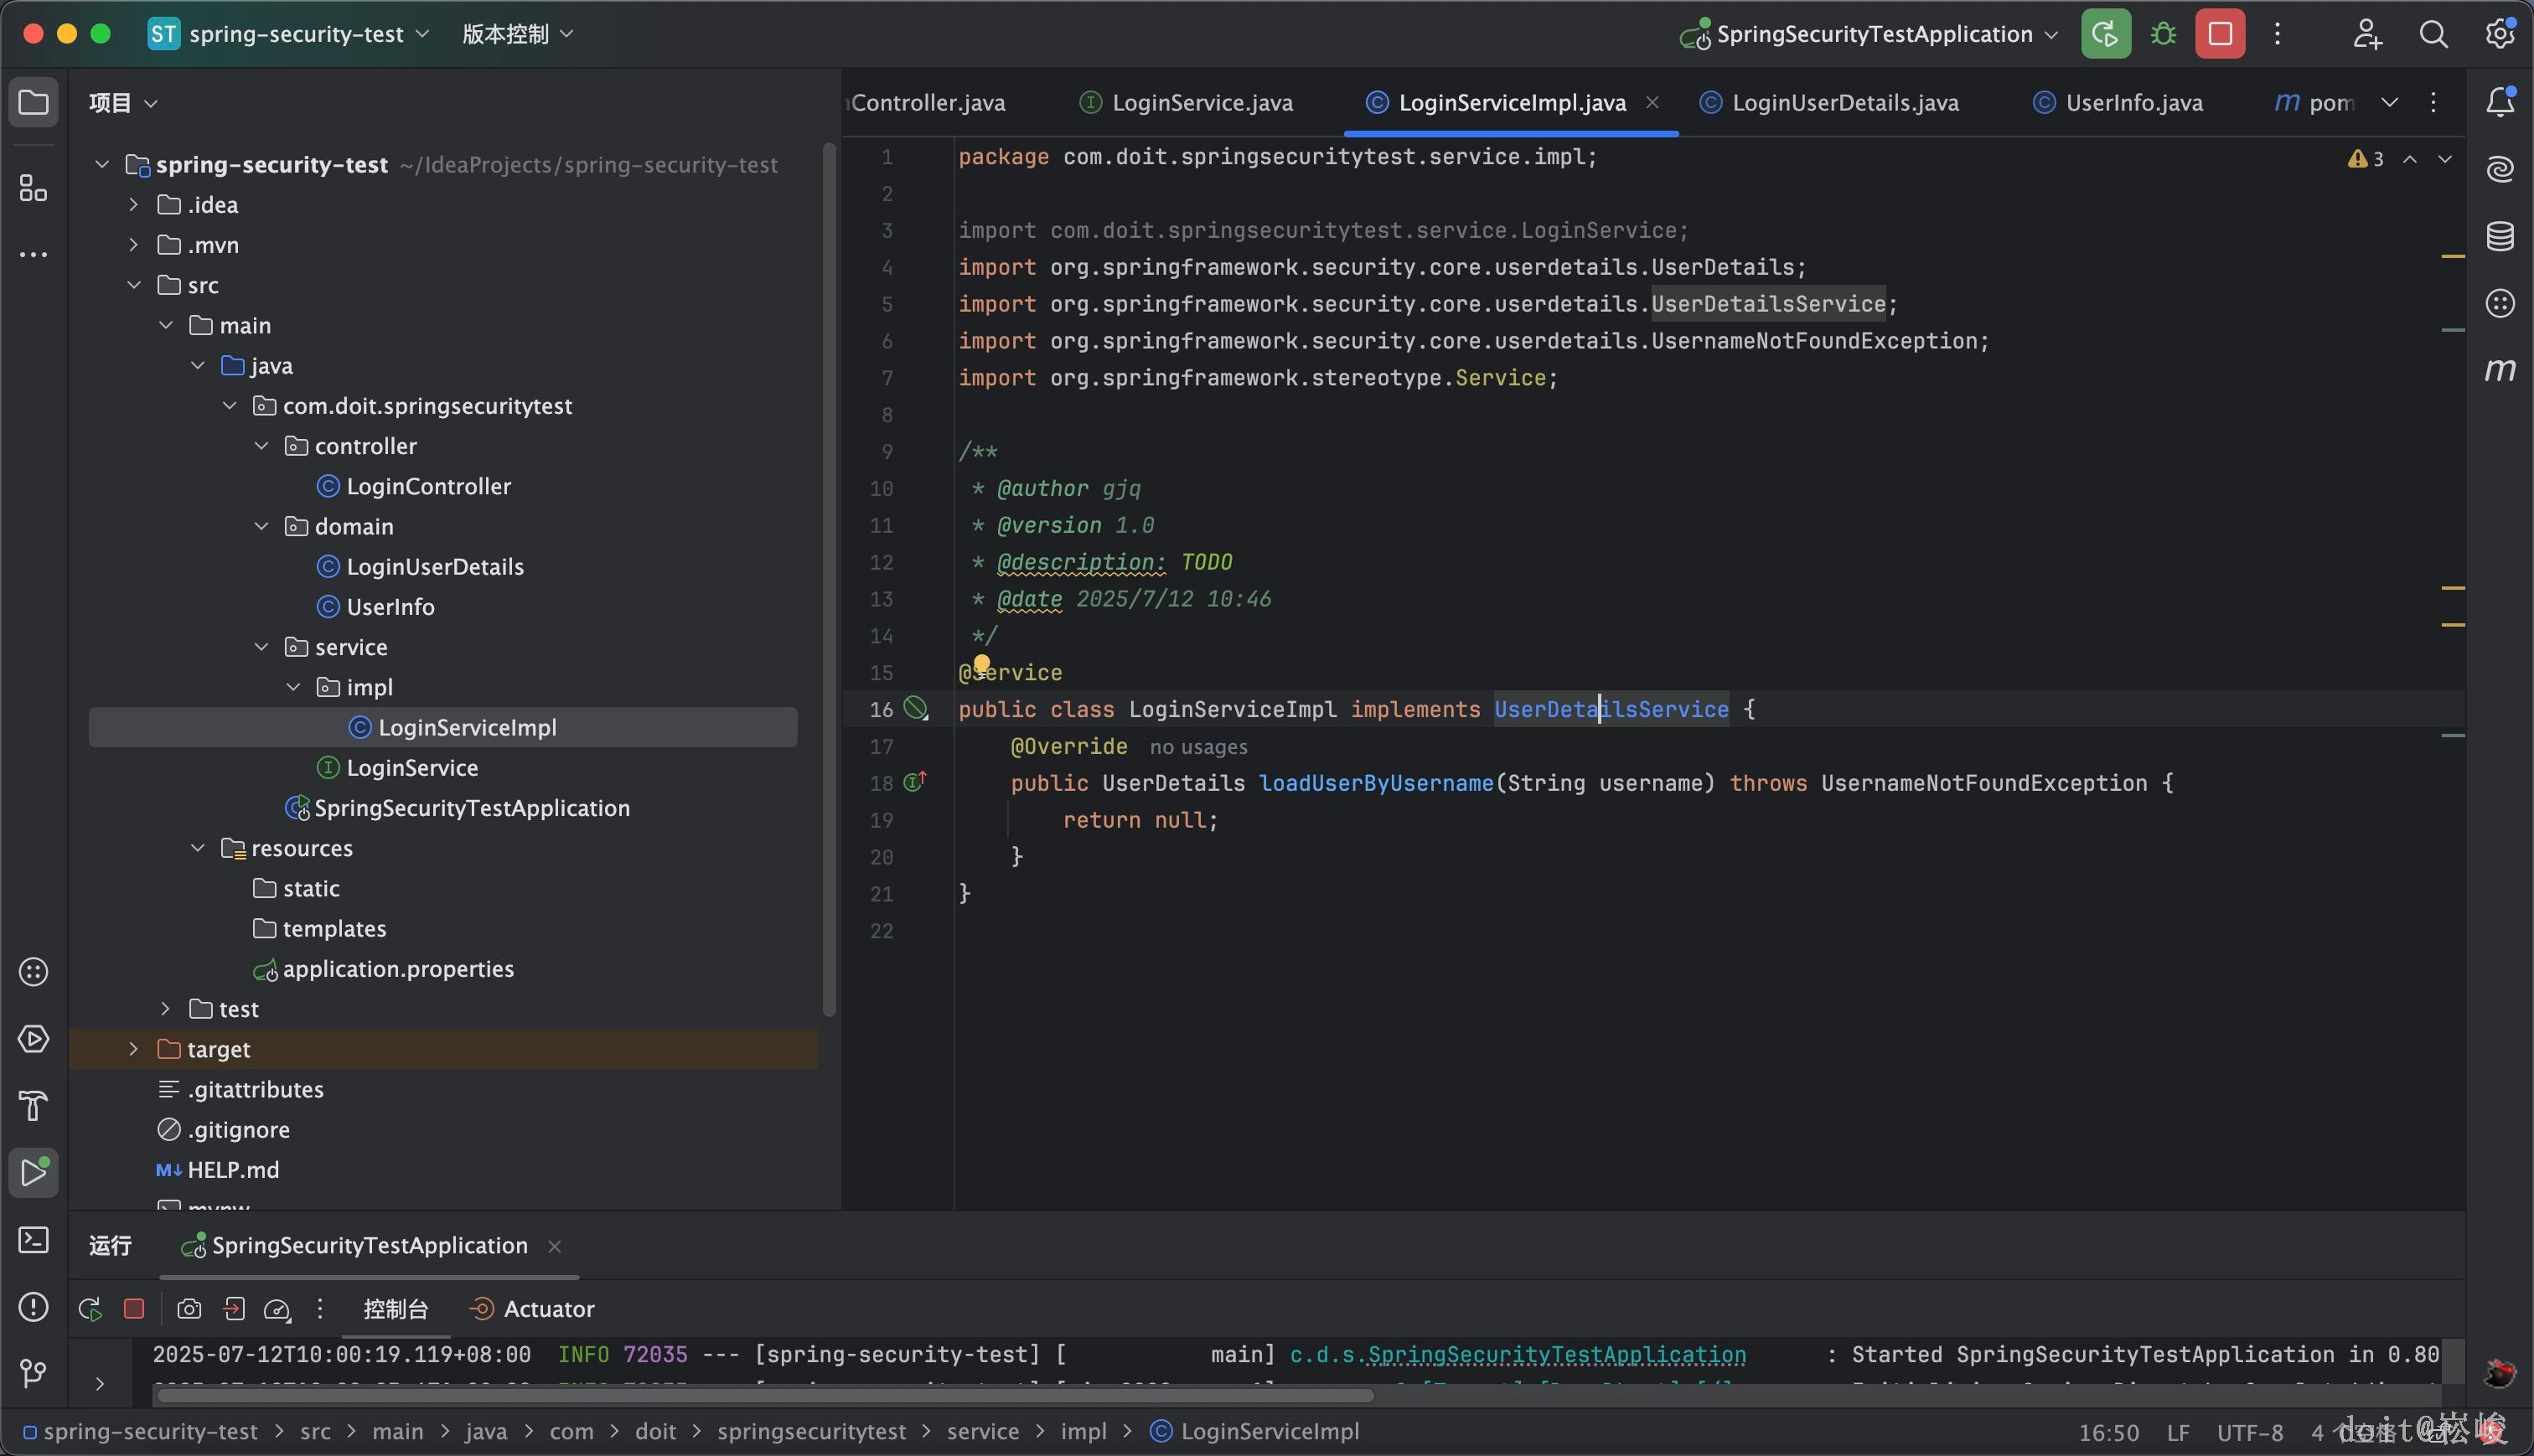Viewport: 2534px width, 1456px height.
Task: Click the Notifications bell icon
Action: click(x=2500, y=102)
